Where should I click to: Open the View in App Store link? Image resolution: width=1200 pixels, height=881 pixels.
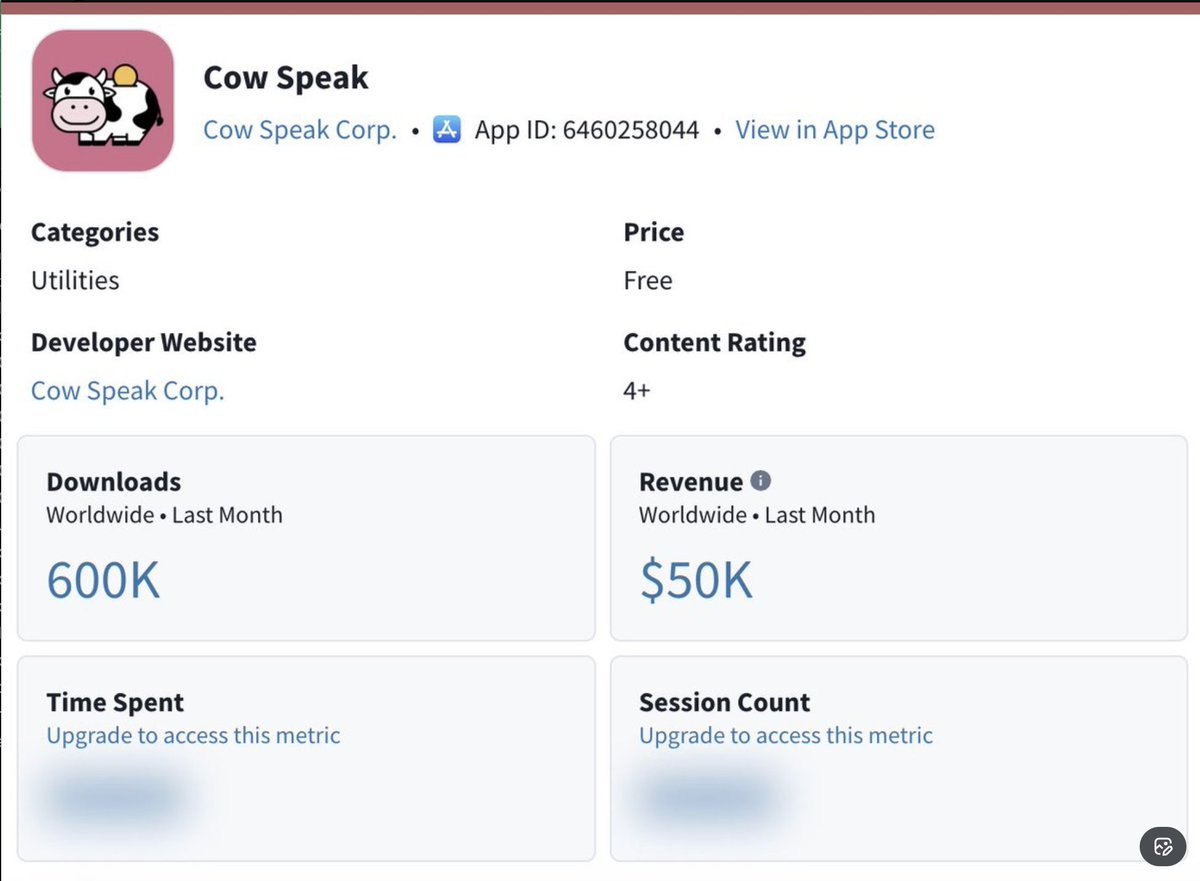click(x=835, y=130)
